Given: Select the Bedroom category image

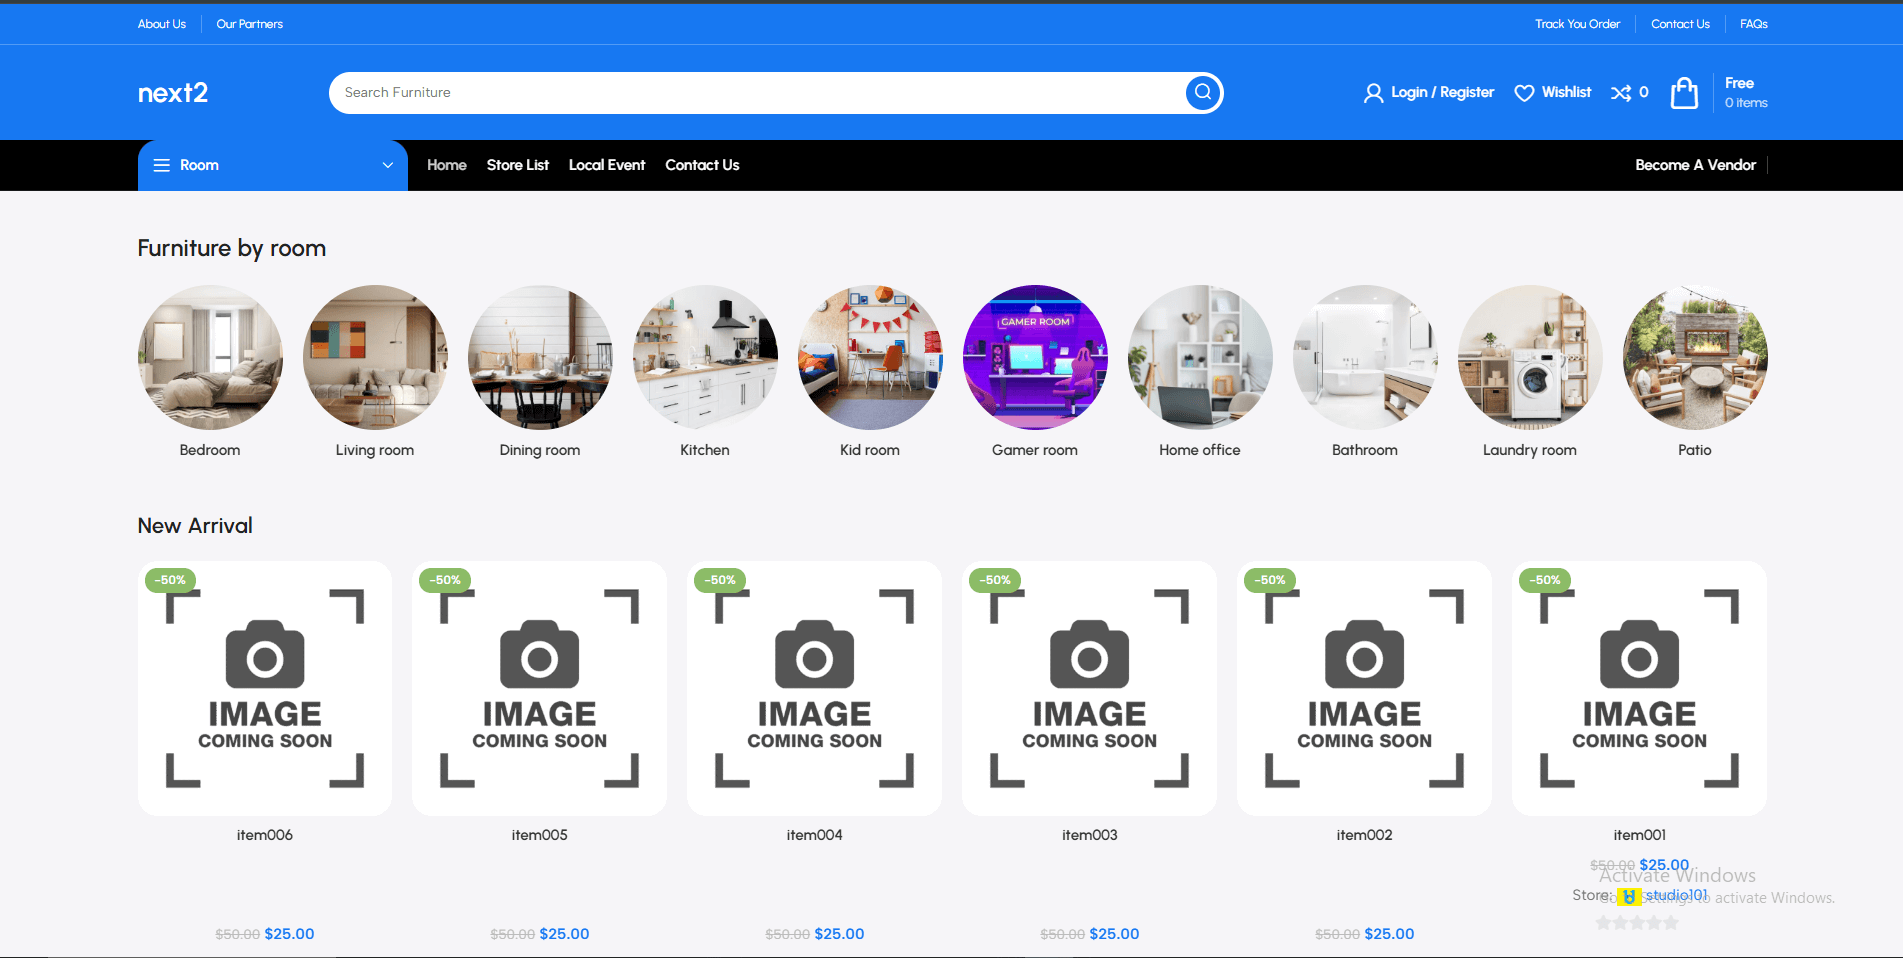Looking at the screenshot, I should 210,357.
